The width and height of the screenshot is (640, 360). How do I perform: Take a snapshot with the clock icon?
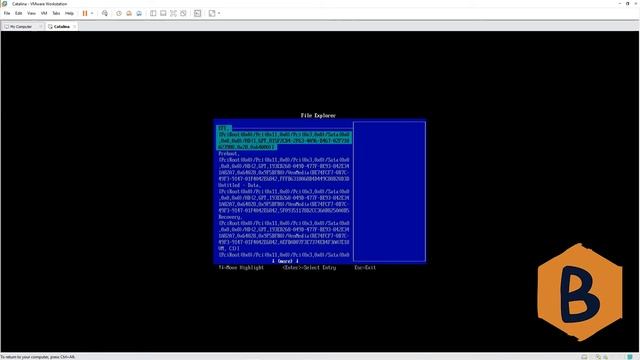click(x=119, y=13)
